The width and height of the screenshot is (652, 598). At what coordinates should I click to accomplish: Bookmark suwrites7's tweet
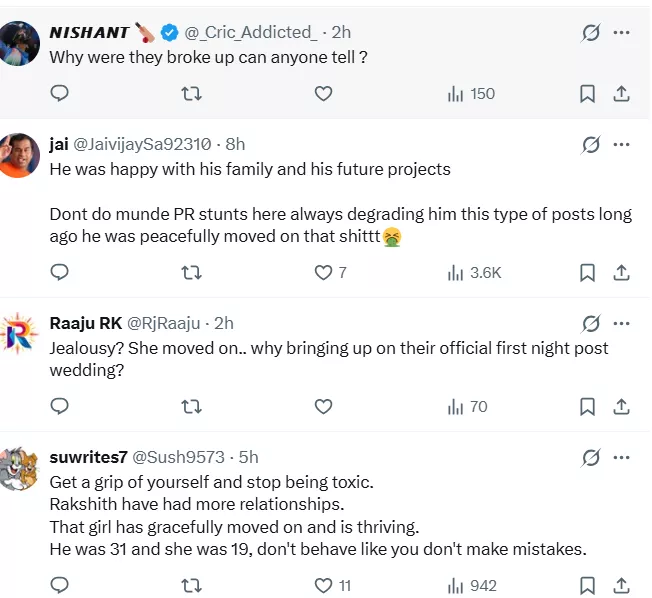click(x=588, y=585)
